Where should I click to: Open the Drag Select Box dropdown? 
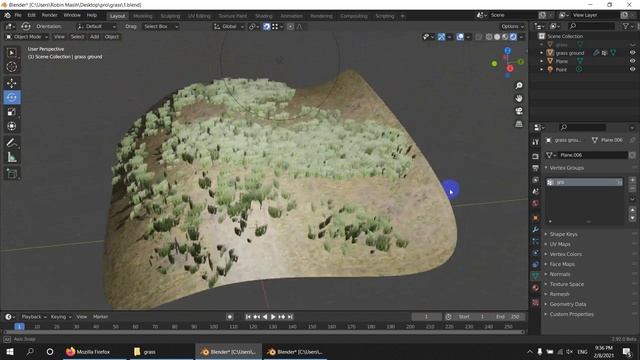[x=161, y=27]
